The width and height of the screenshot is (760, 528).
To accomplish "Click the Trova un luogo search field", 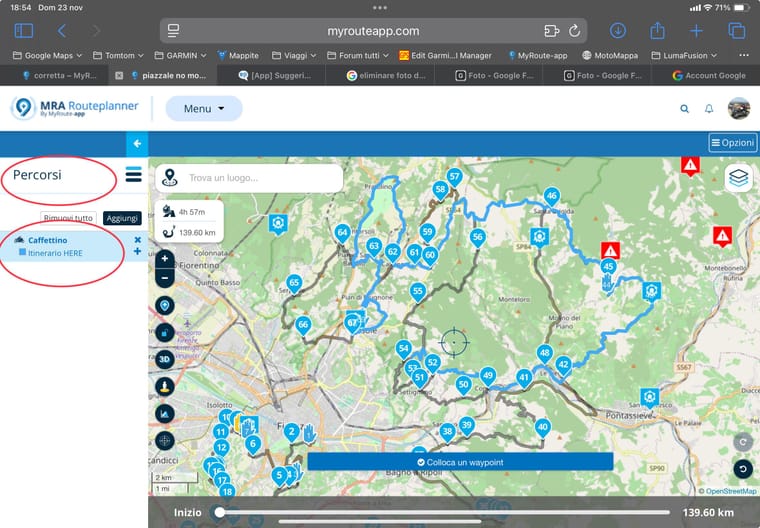I will pyautogui.click(x=260, y=178).
